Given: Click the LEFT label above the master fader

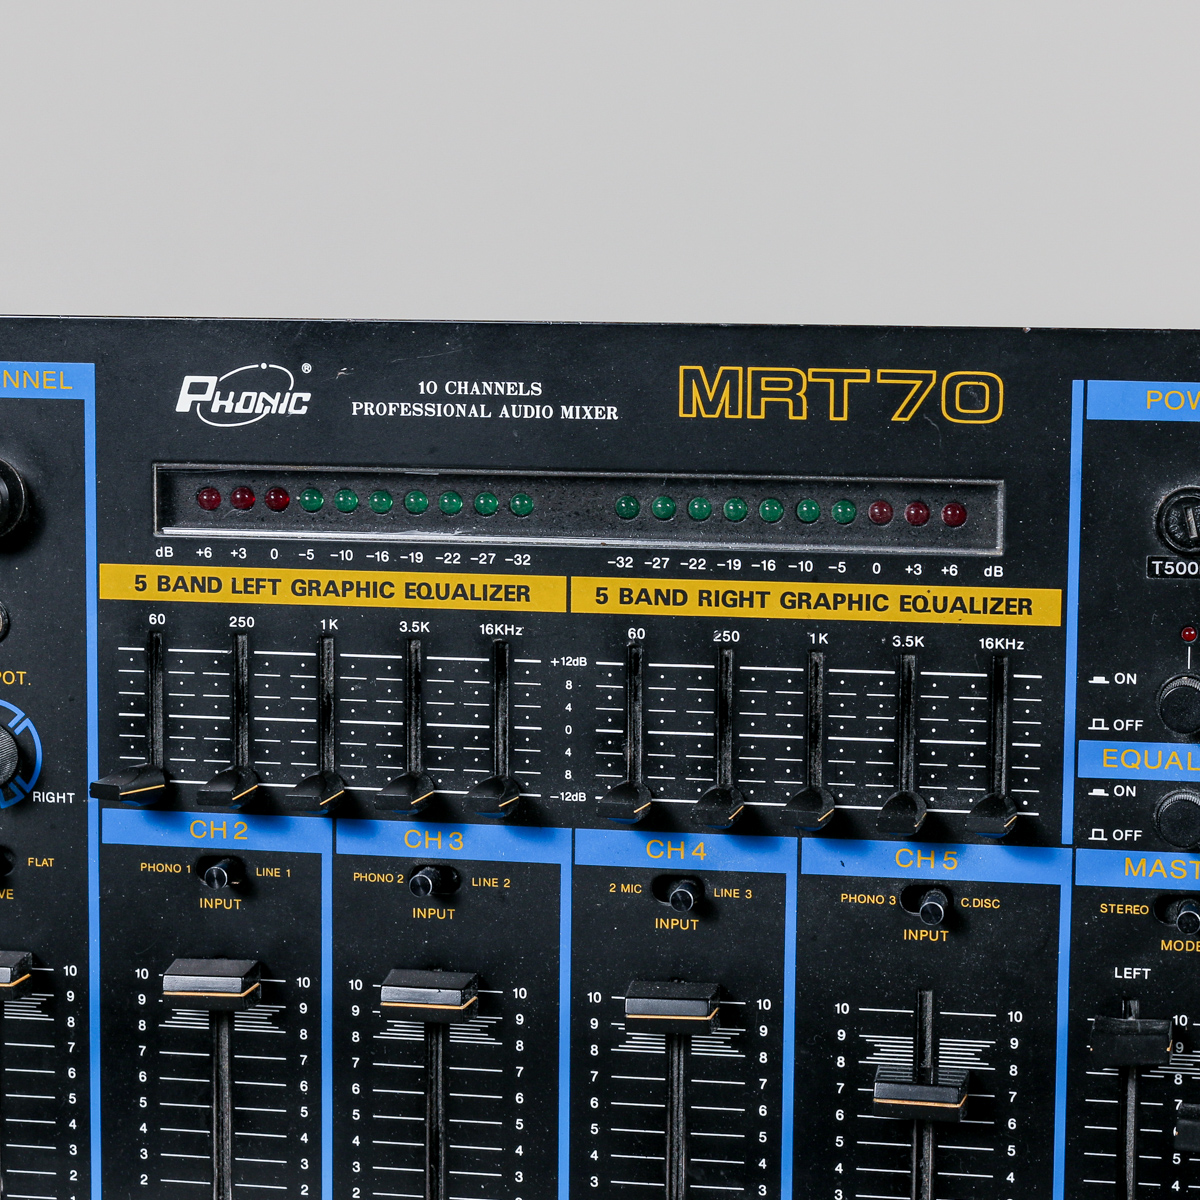Looking at the screenshot, I should (1132, 973).
